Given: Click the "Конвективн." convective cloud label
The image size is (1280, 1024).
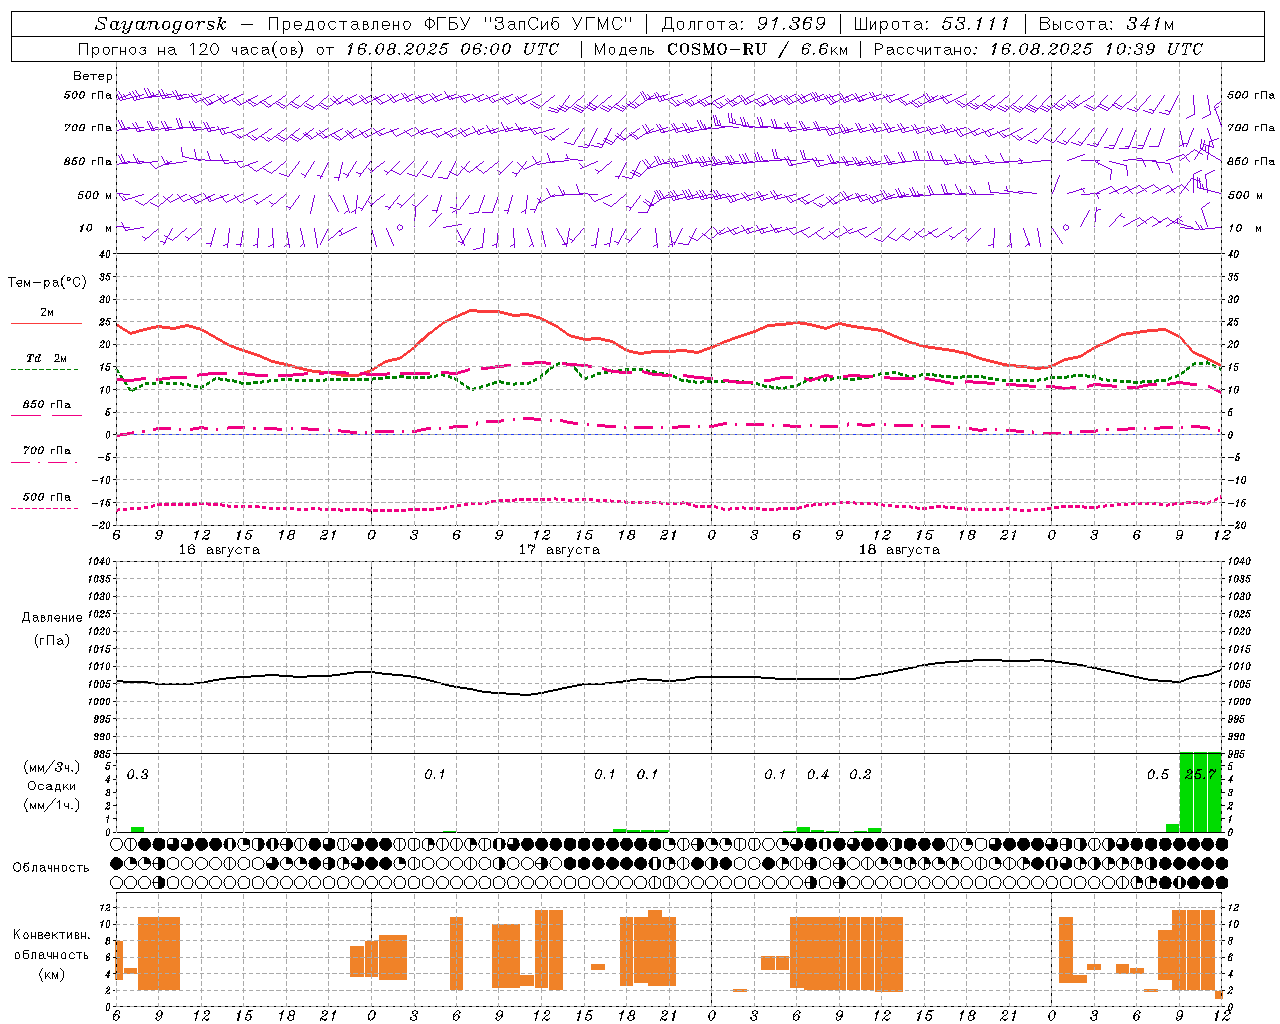Looking at the screenshot, I should (x=51, y=935).
